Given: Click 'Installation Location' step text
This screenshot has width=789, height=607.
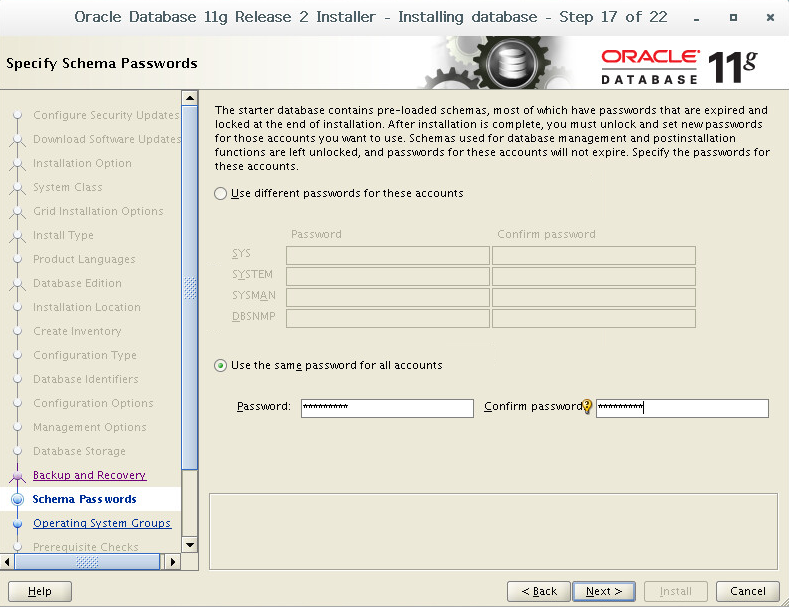Looking at the screenshot, I should coord(87,307).
